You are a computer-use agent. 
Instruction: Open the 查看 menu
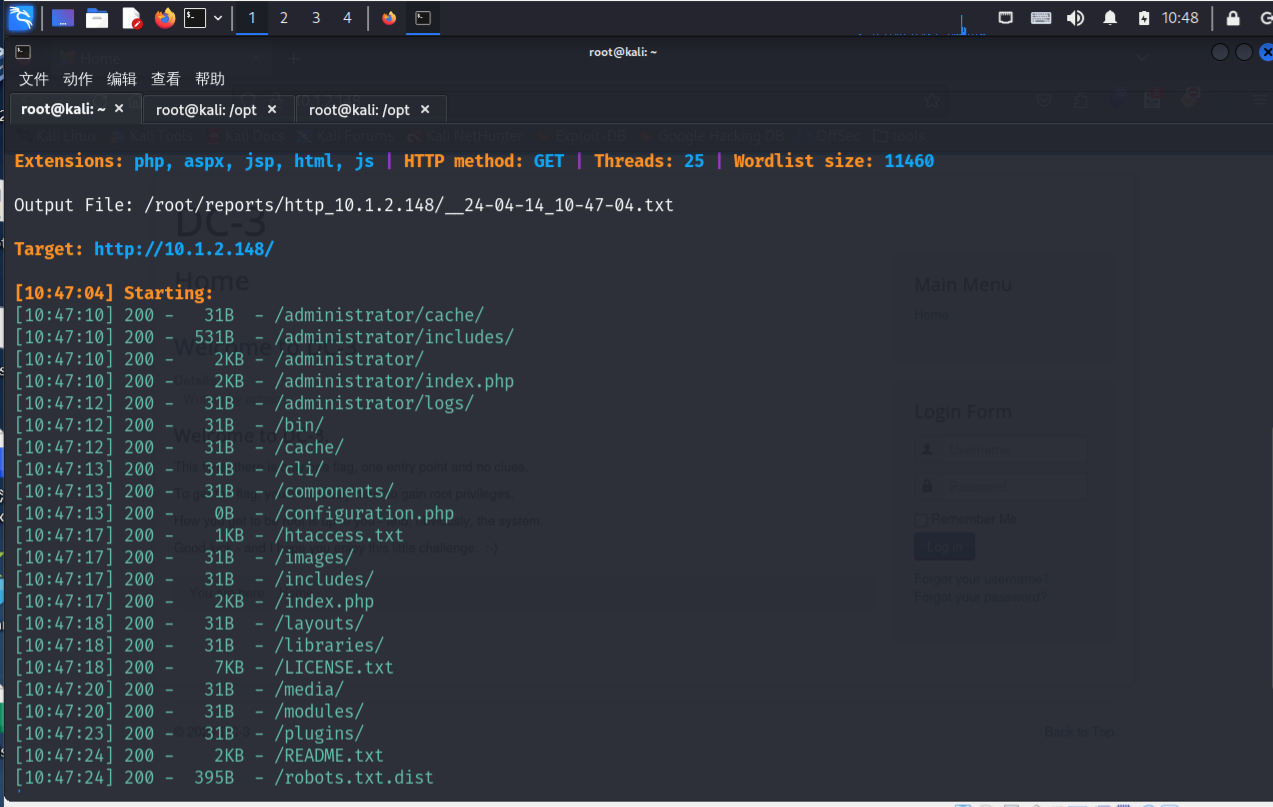(166, 79)
